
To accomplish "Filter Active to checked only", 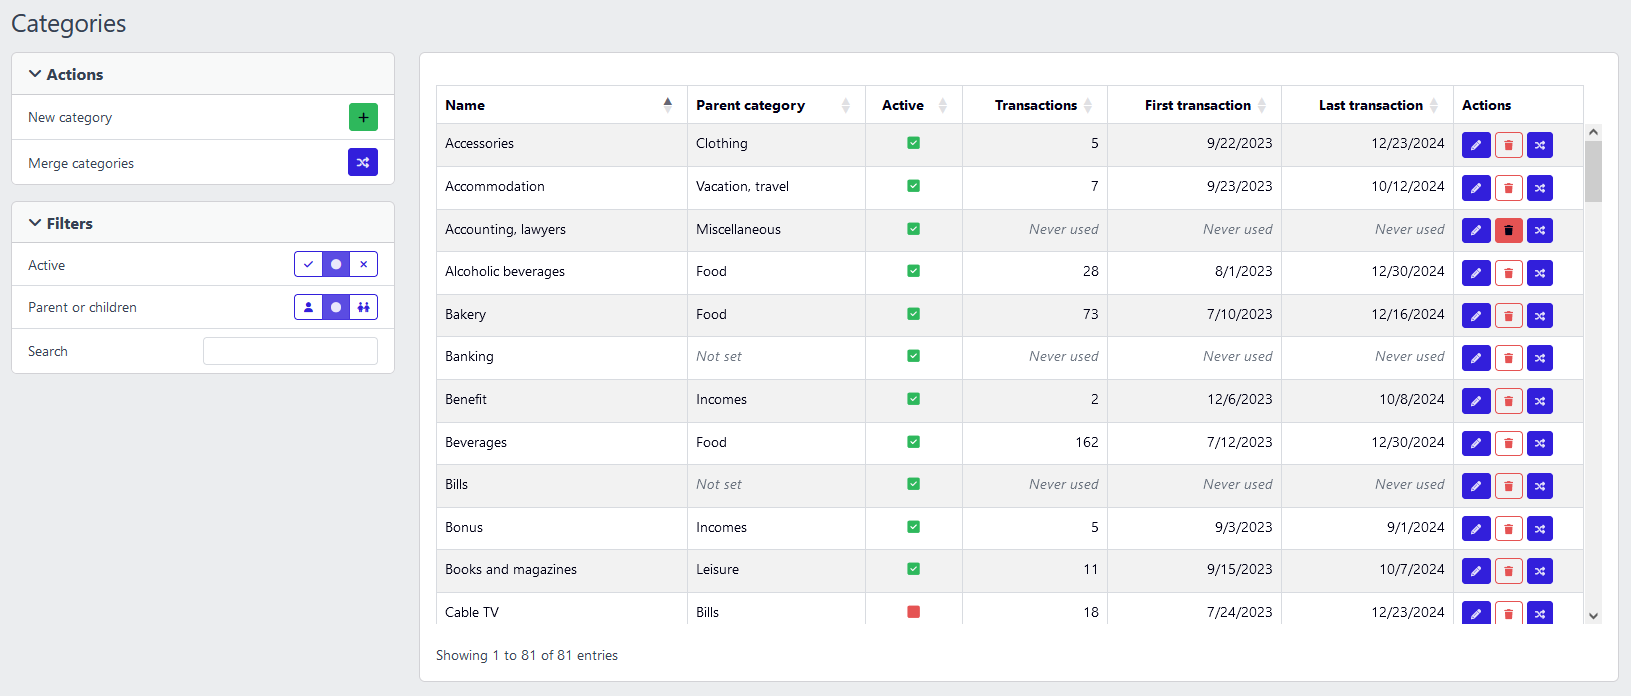I will click(x=308, y=264).
